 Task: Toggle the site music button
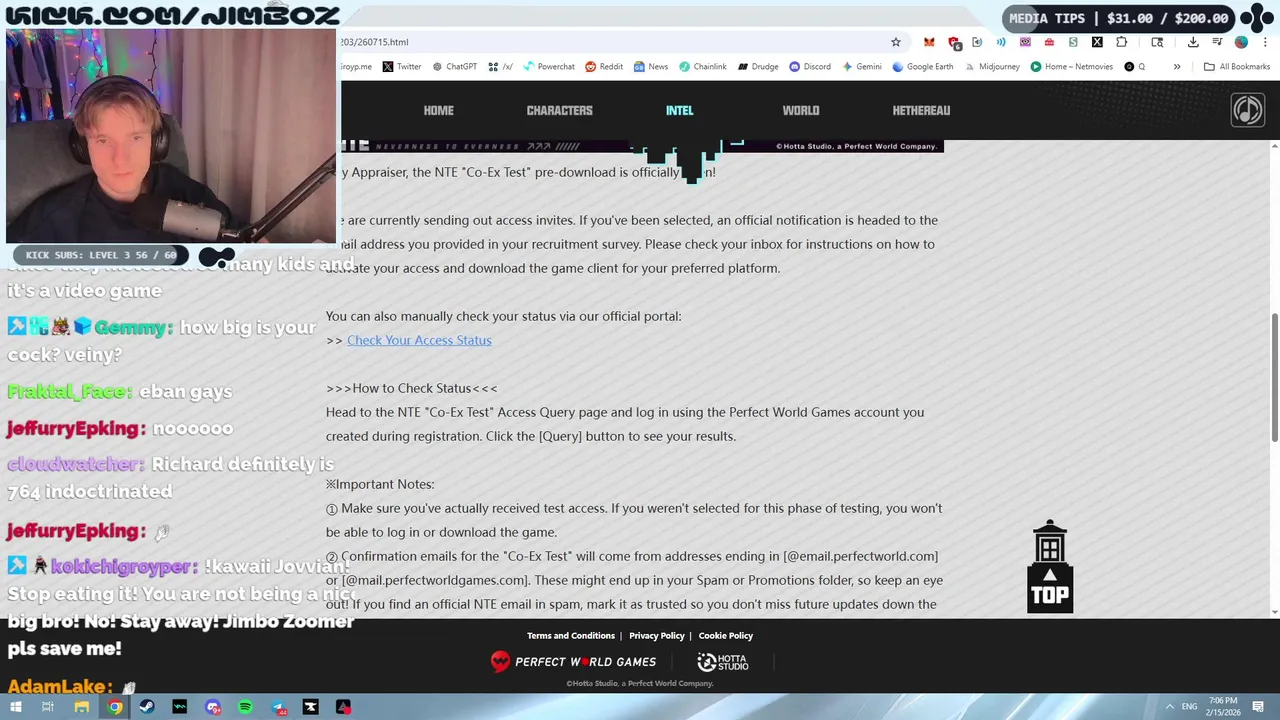tap(1247, 110)
